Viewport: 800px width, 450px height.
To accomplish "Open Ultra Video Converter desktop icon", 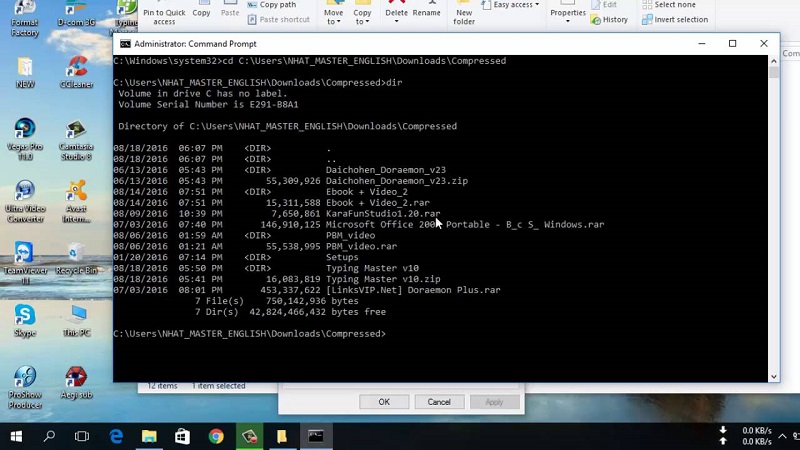I will (25, 202).
